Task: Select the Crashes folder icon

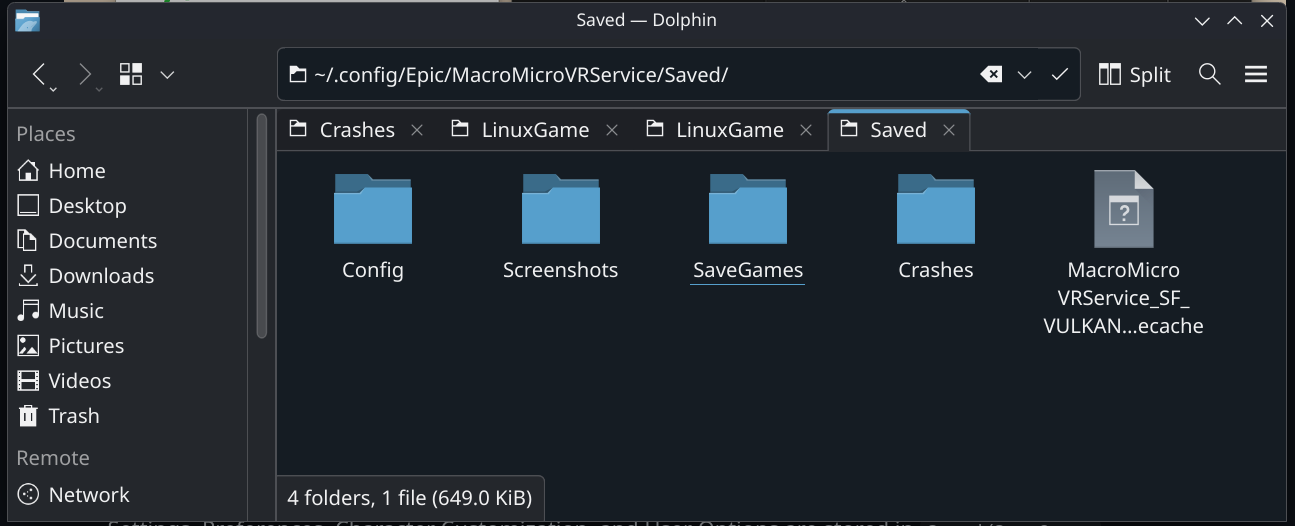Action: click(x=936, y=208)
